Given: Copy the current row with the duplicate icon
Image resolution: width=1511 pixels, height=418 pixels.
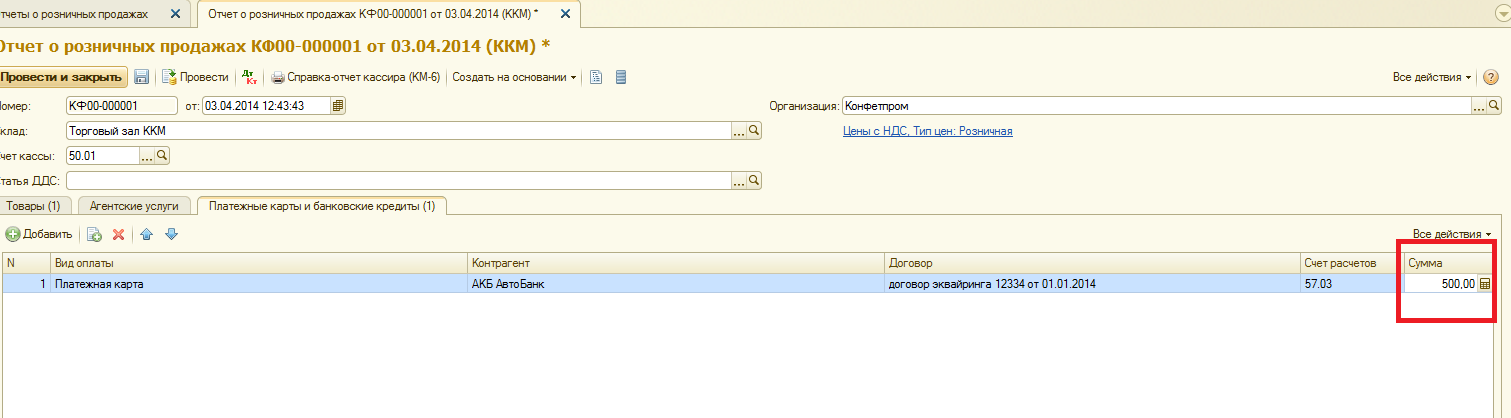Looking at the screenshot, I should (94, 234).
